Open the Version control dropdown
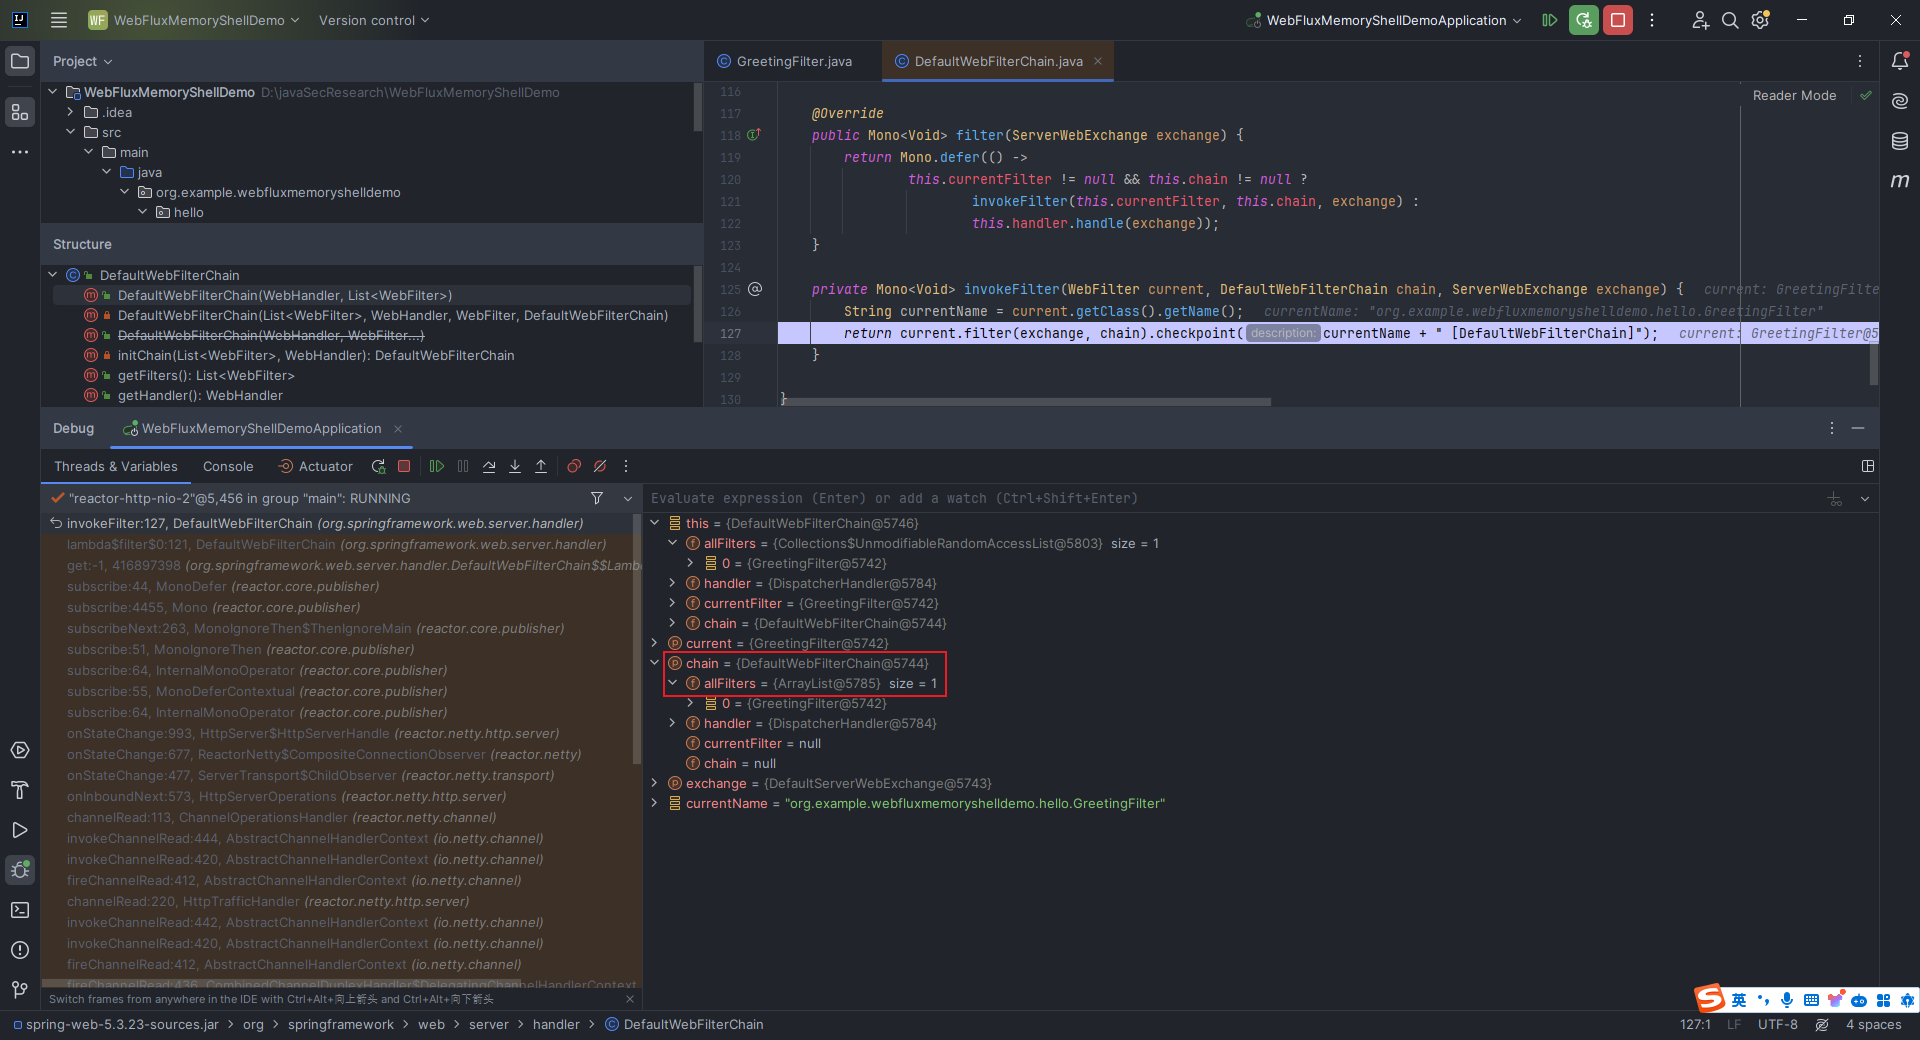Screen dimensions: 1920x1040 (x=374, y=20)
